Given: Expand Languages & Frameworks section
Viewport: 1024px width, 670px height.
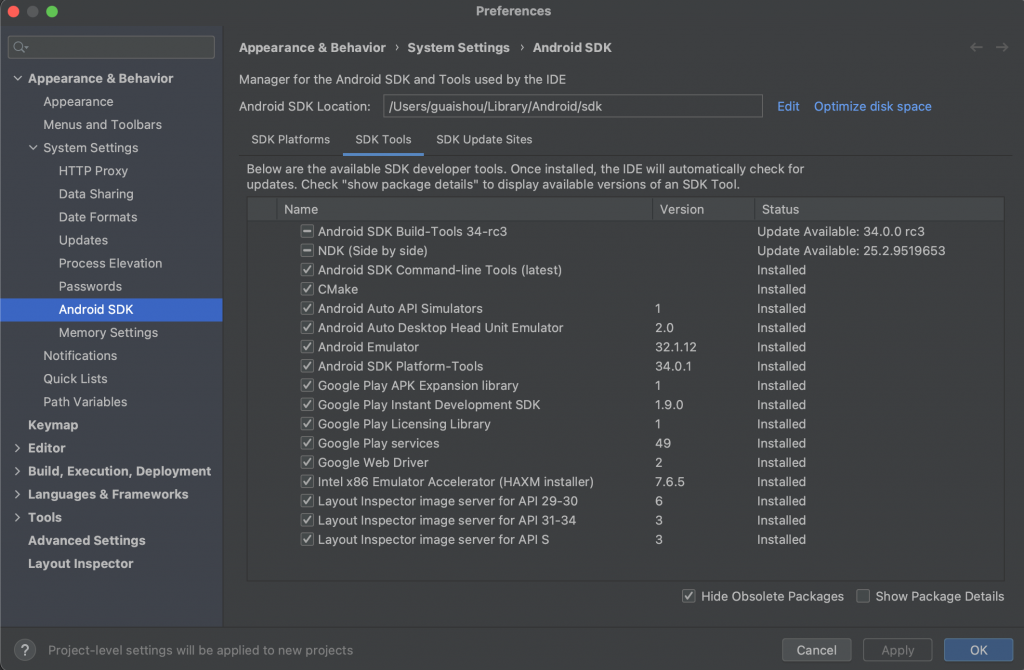Looking at the screenshot, I should [x=18, y=494].
